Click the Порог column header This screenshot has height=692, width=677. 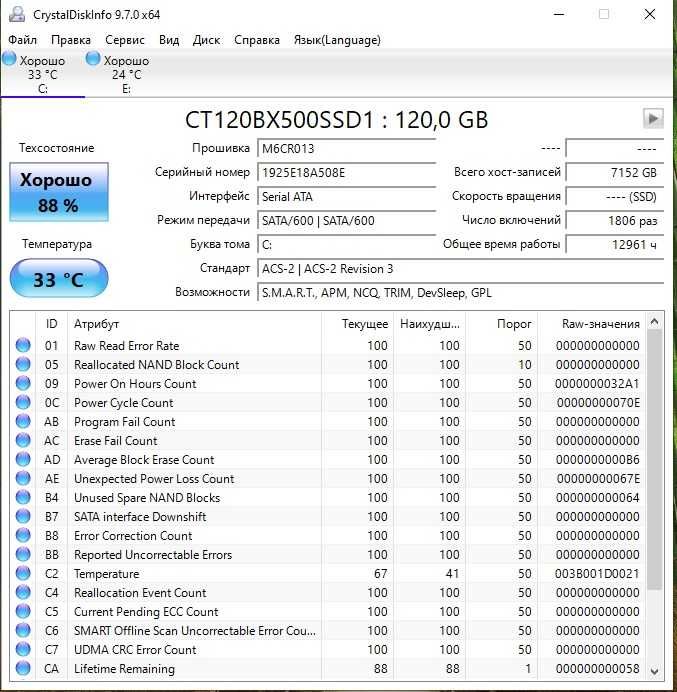click(x=501, y=324)
